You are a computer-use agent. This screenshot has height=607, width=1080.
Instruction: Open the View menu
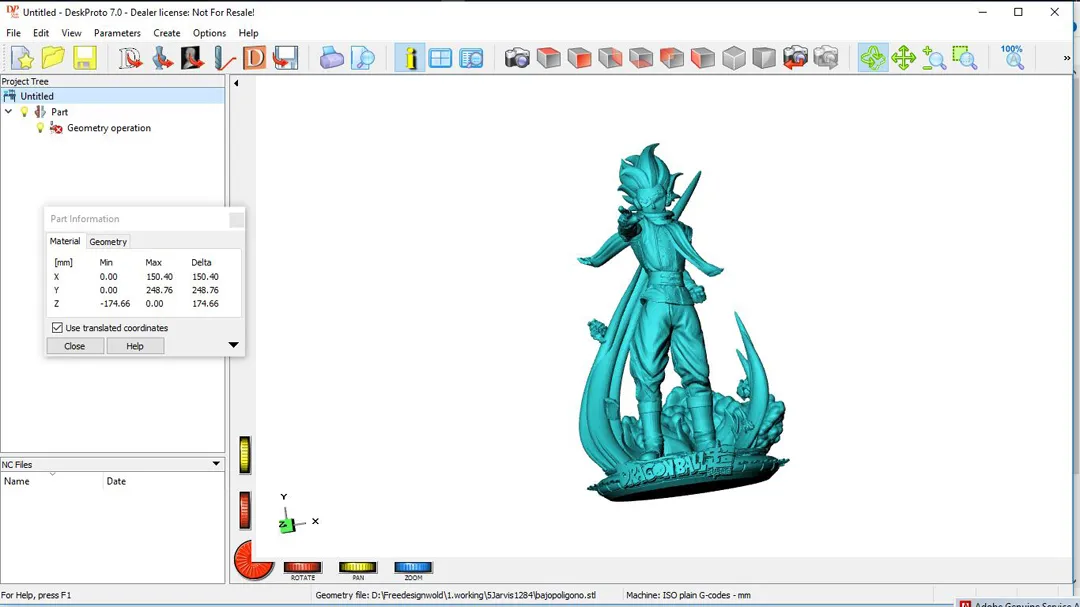(71, 33)
